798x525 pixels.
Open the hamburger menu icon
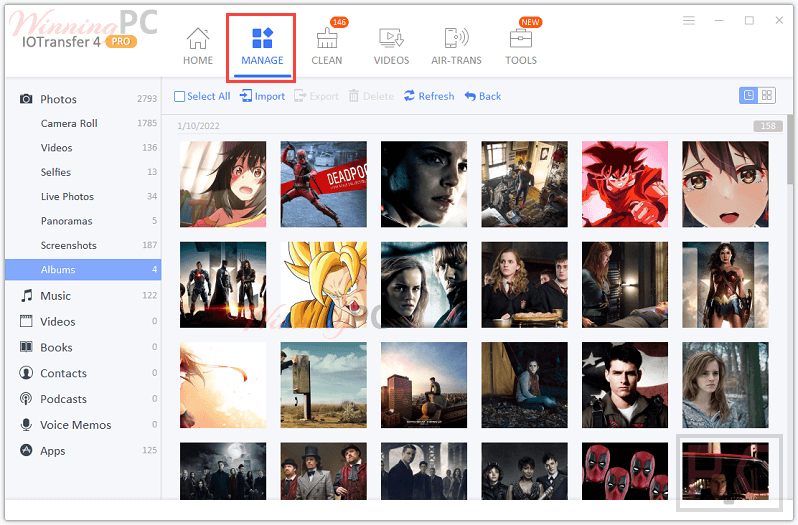coord(689,20)
